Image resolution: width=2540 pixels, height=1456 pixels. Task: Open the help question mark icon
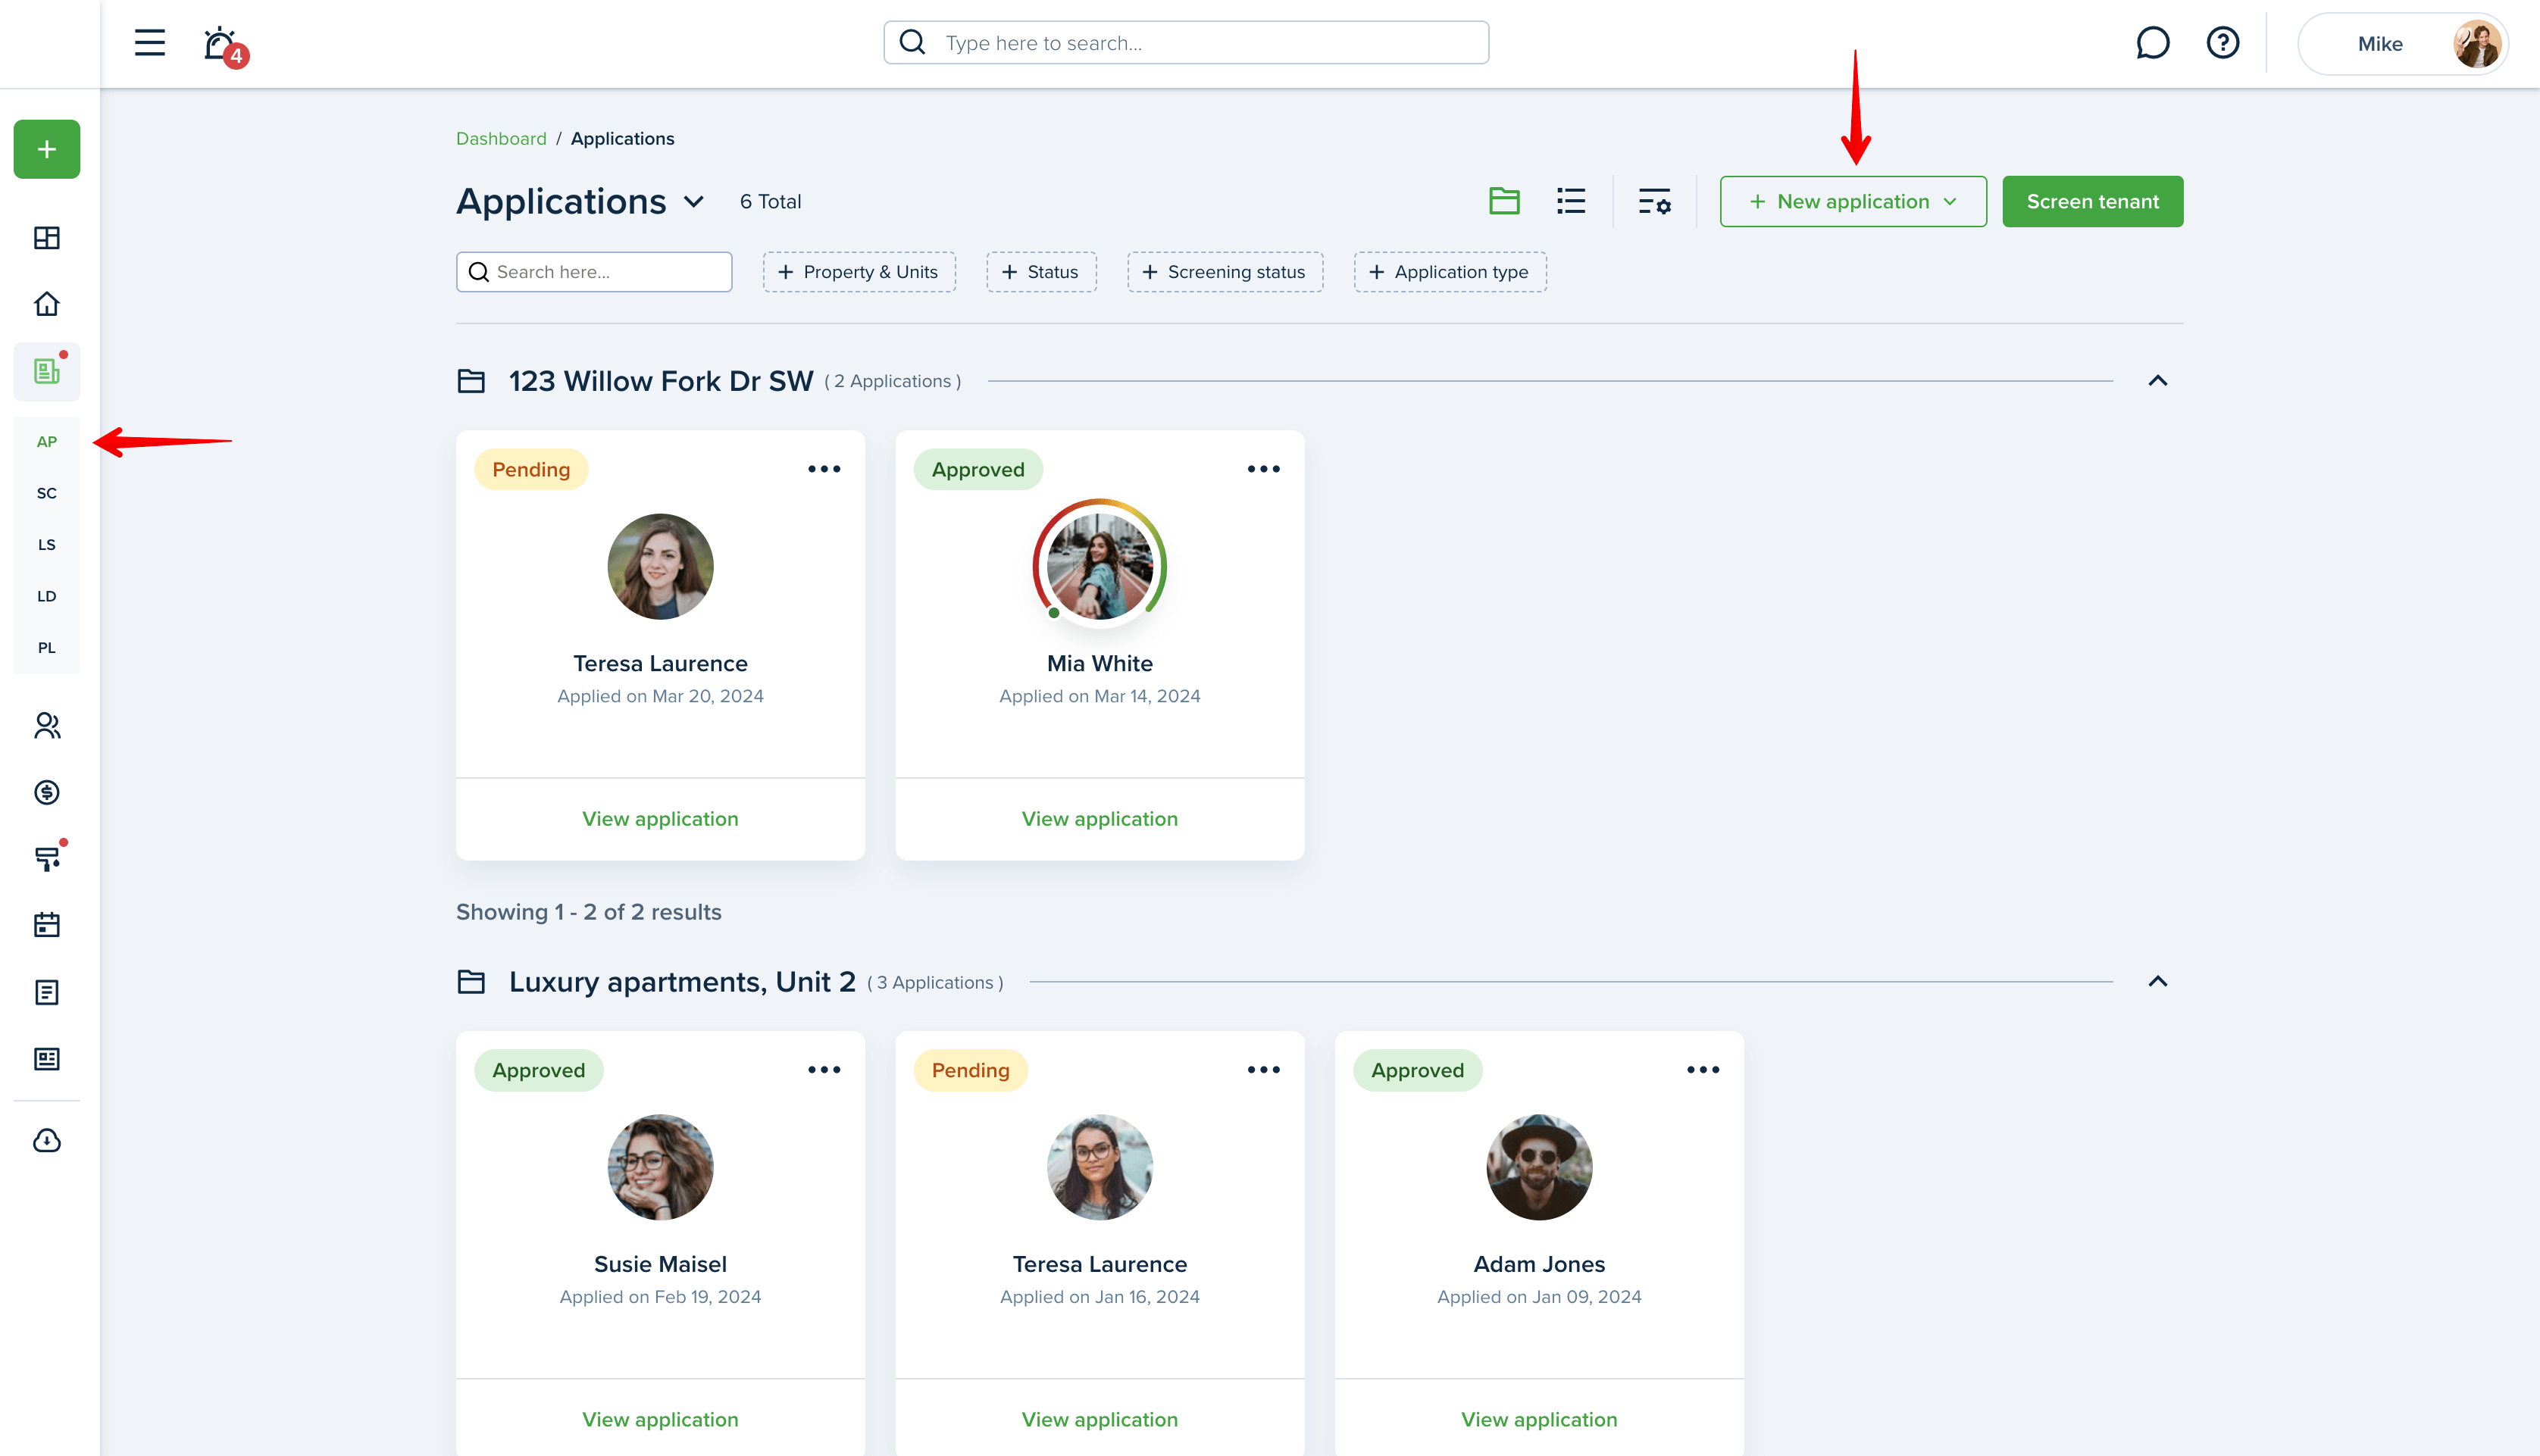click(2222, 43)
